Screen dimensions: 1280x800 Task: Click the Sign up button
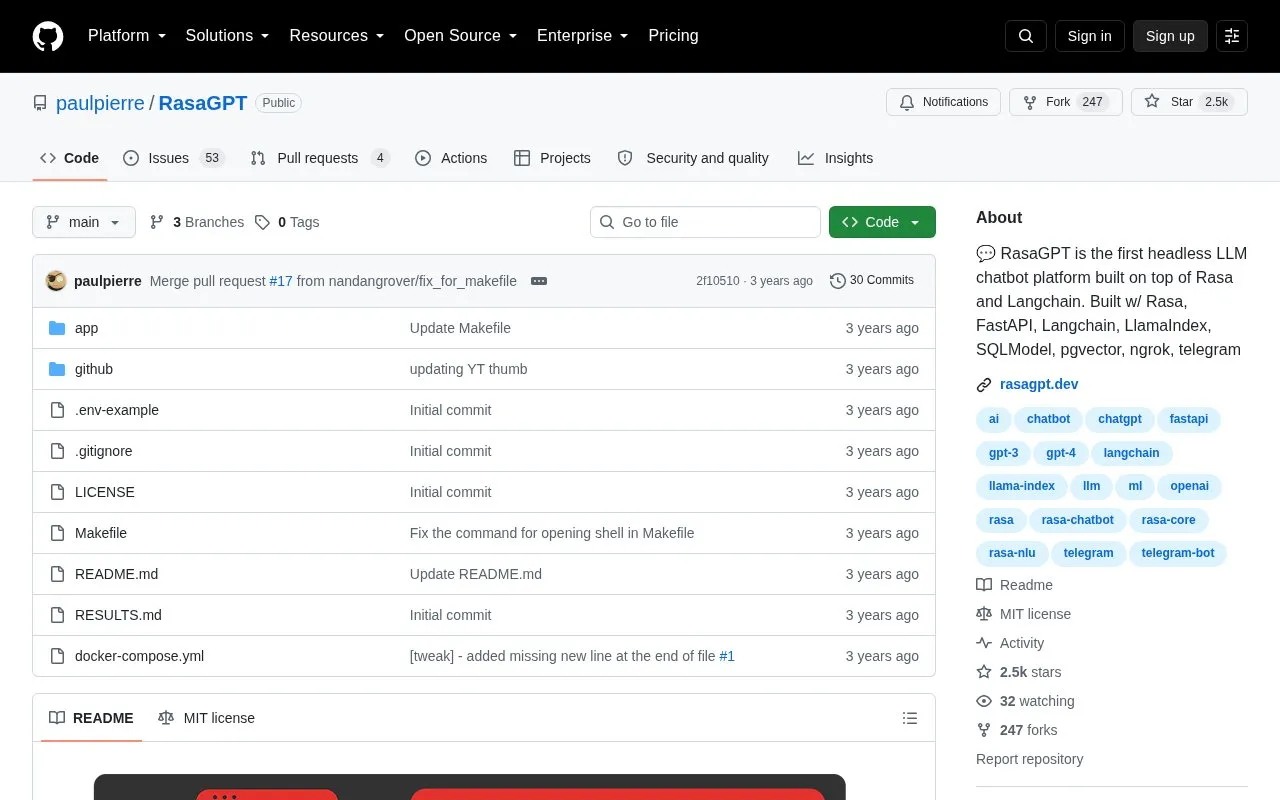[1170, 36]
